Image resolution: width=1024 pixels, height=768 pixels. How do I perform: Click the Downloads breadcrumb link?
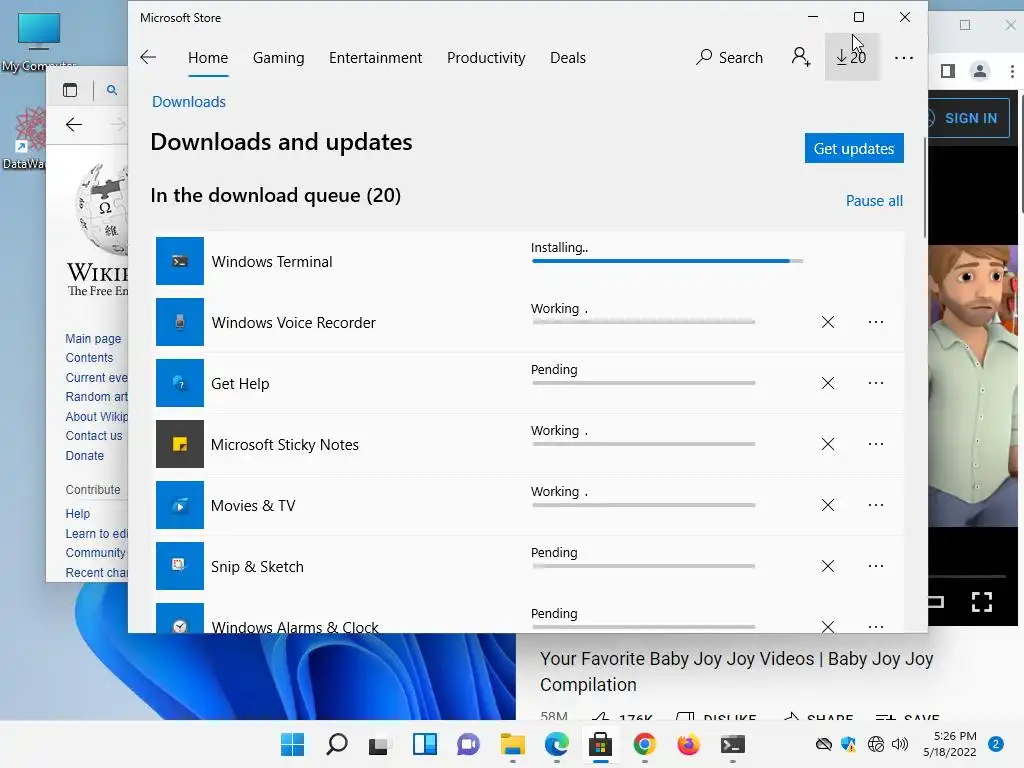point(189,102)
